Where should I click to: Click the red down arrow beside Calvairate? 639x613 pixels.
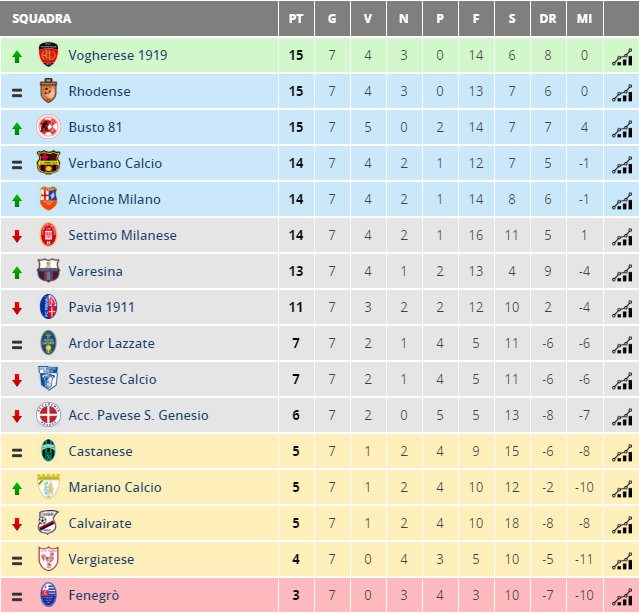click(17, 524)
